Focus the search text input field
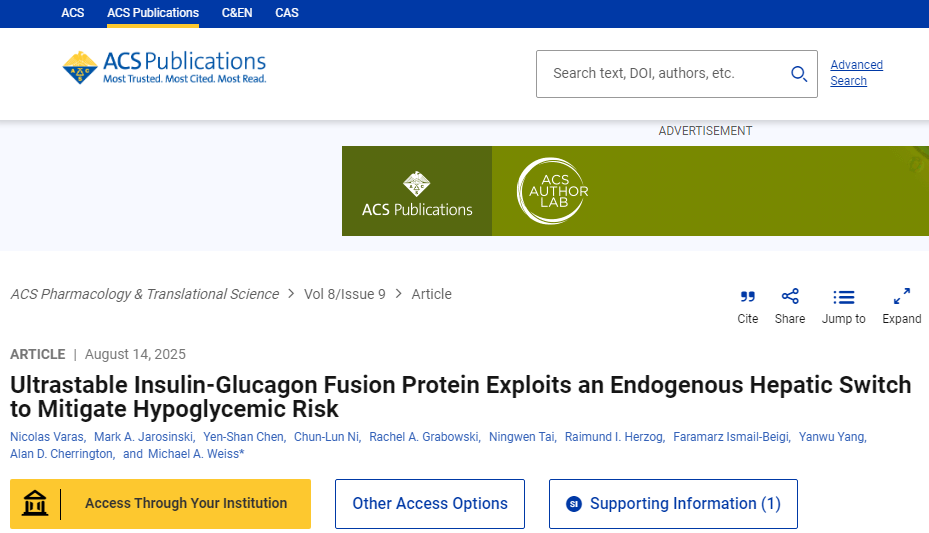 (660, 74)
